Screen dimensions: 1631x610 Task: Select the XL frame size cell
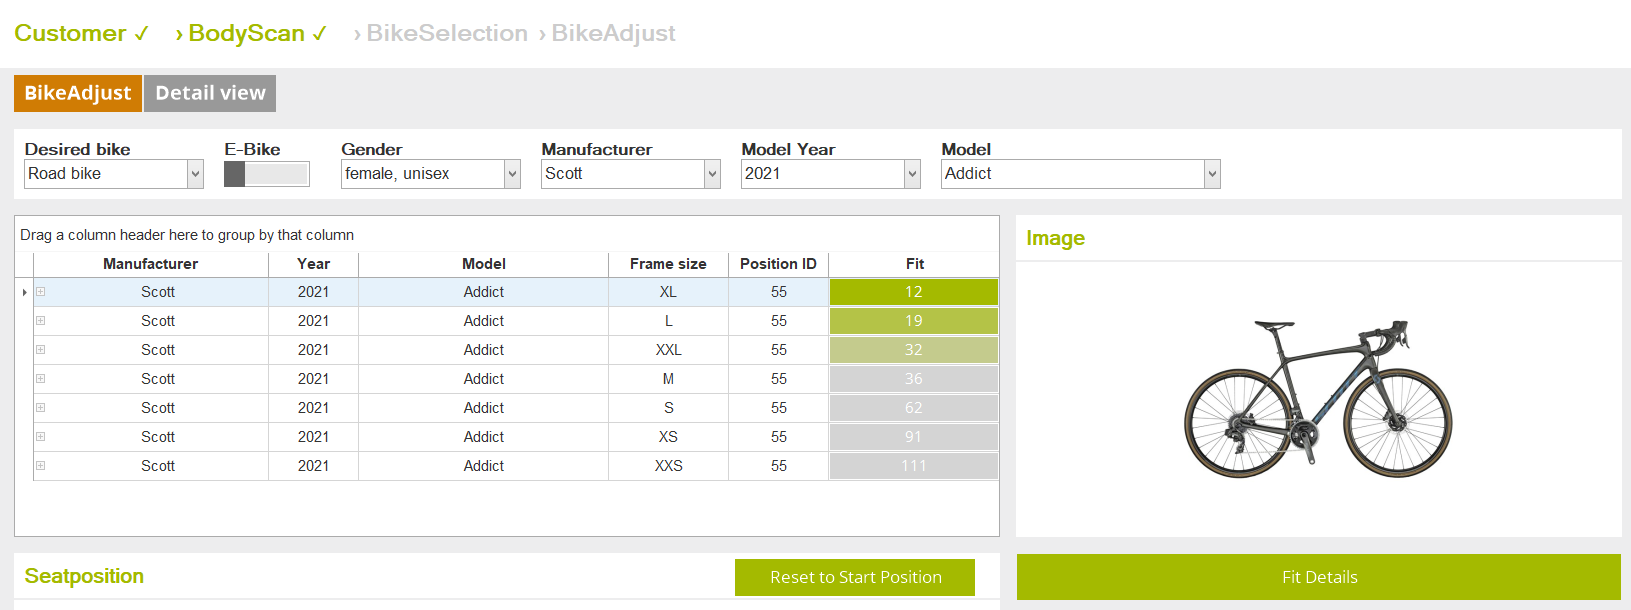(668, 292)
